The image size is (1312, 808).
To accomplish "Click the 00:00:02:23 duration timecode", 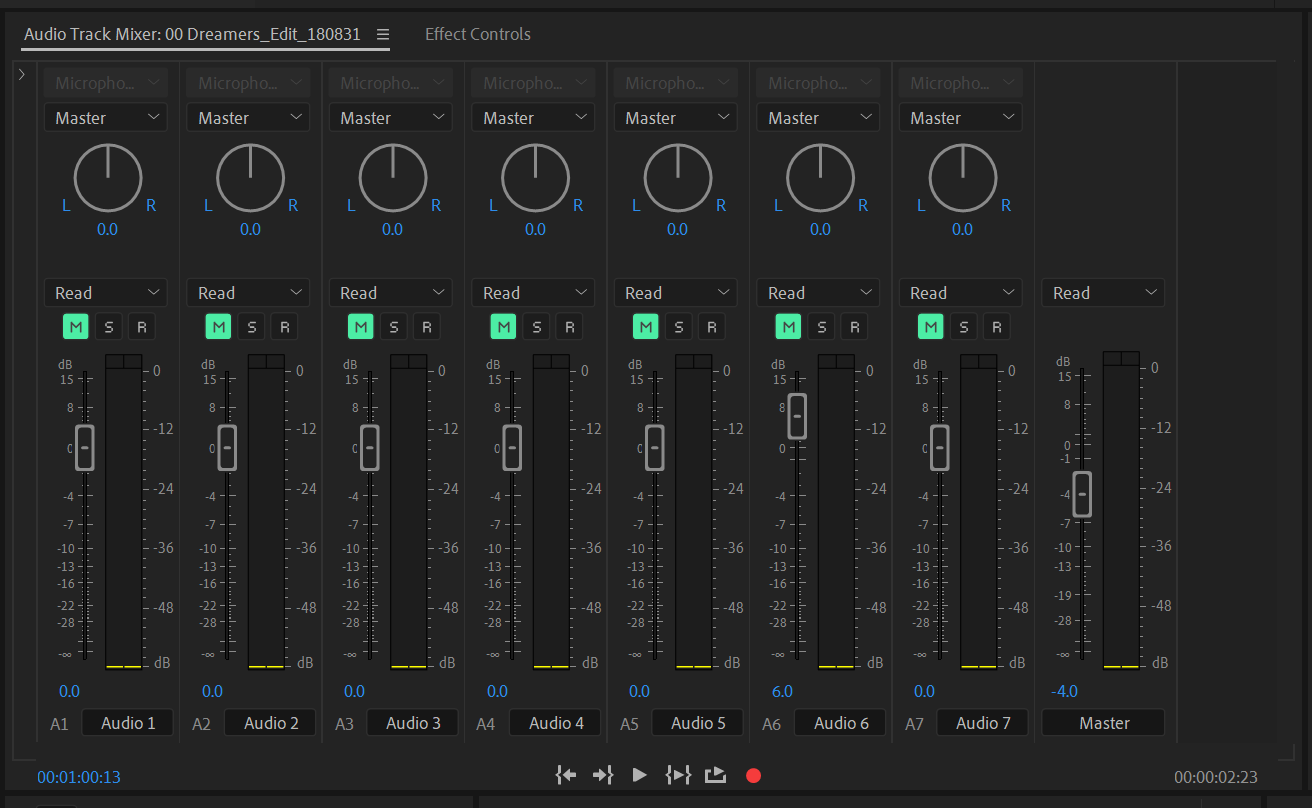I will pyautogui.click(x=1216, y=777).
